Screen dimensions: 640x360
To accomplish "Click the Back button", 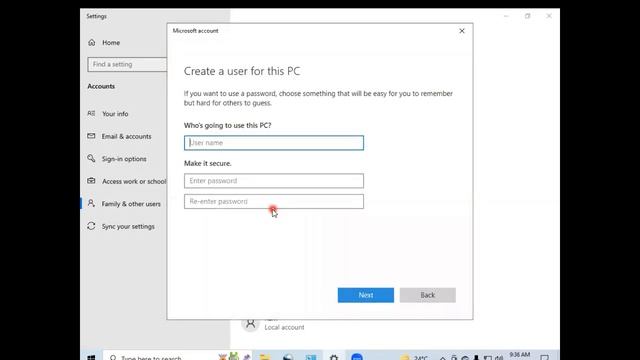I will tap(427, 295).
